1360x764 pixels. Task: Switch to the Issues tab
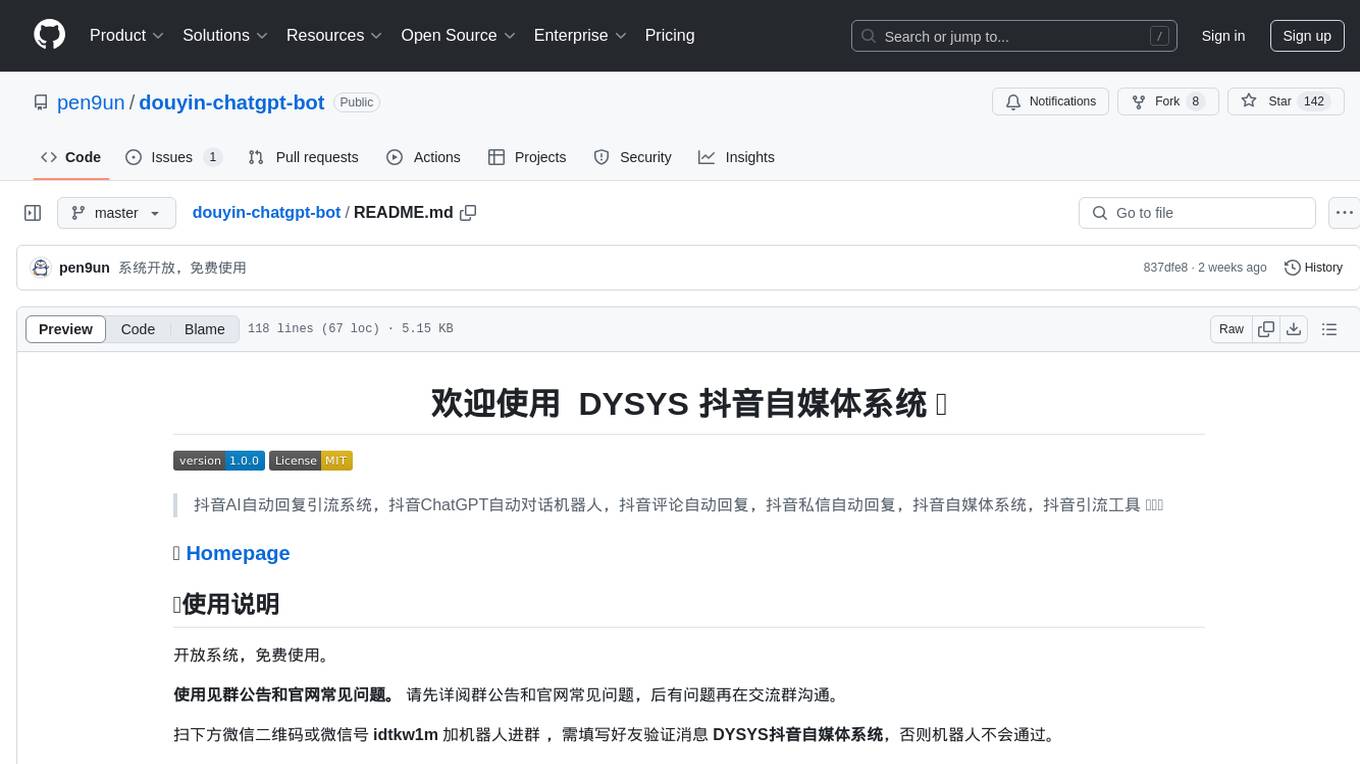pyautogui.click(x=173, y=157)
